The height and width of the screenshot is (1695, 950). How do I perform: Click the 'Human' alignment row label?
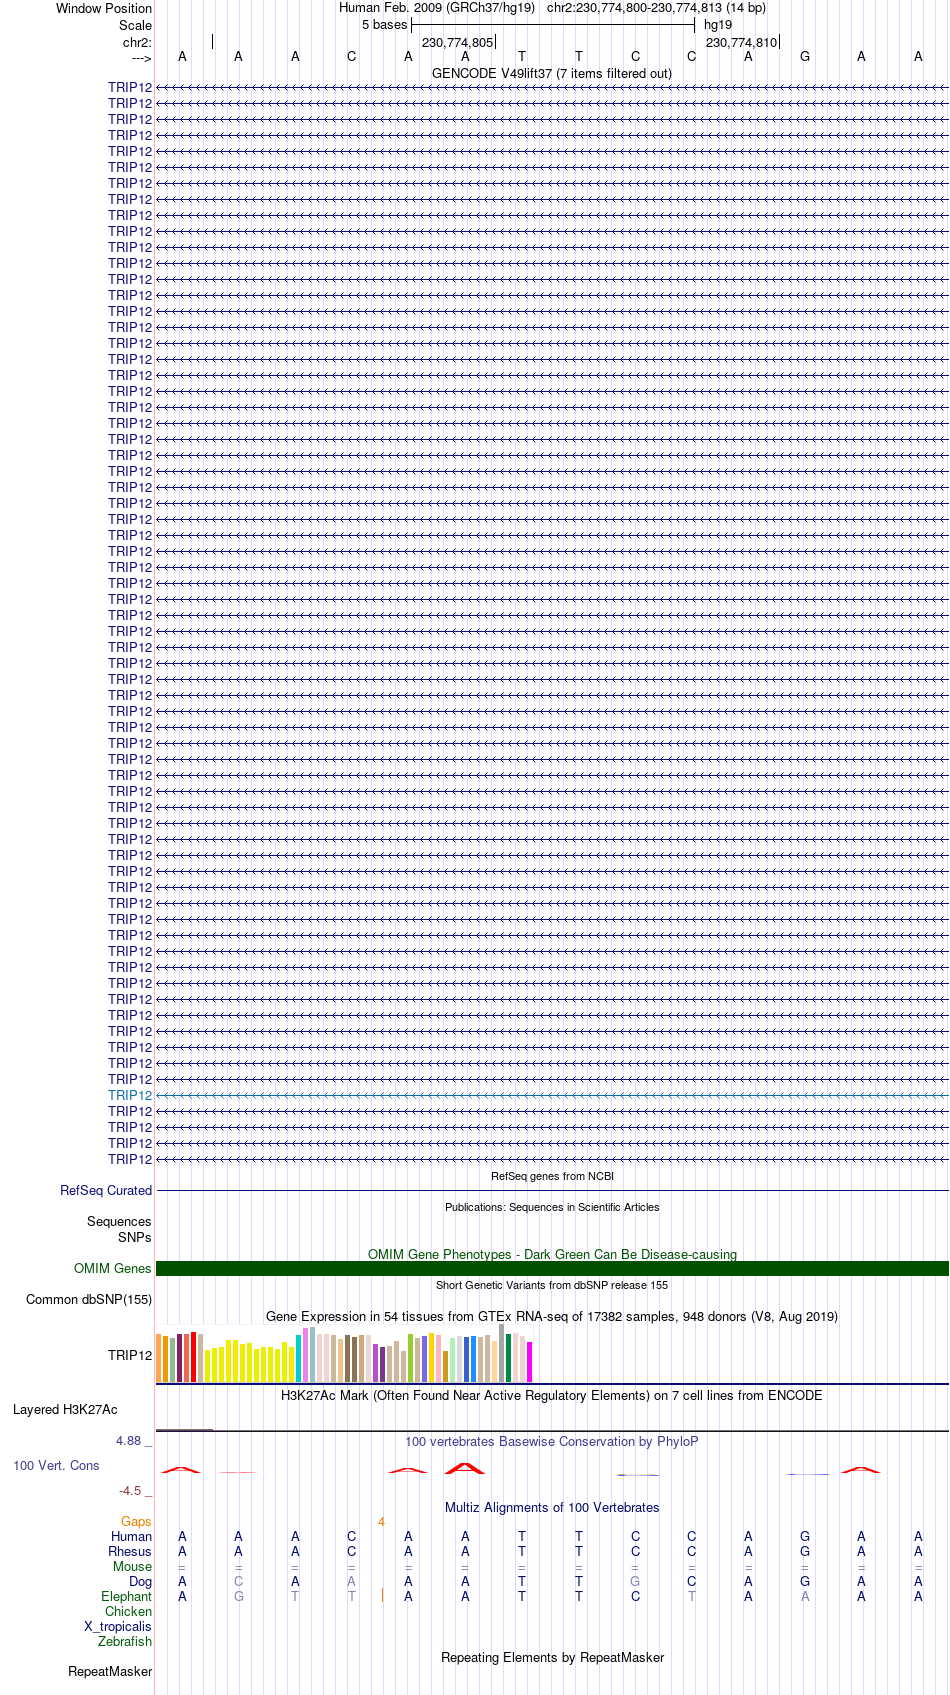point(131,1536)
